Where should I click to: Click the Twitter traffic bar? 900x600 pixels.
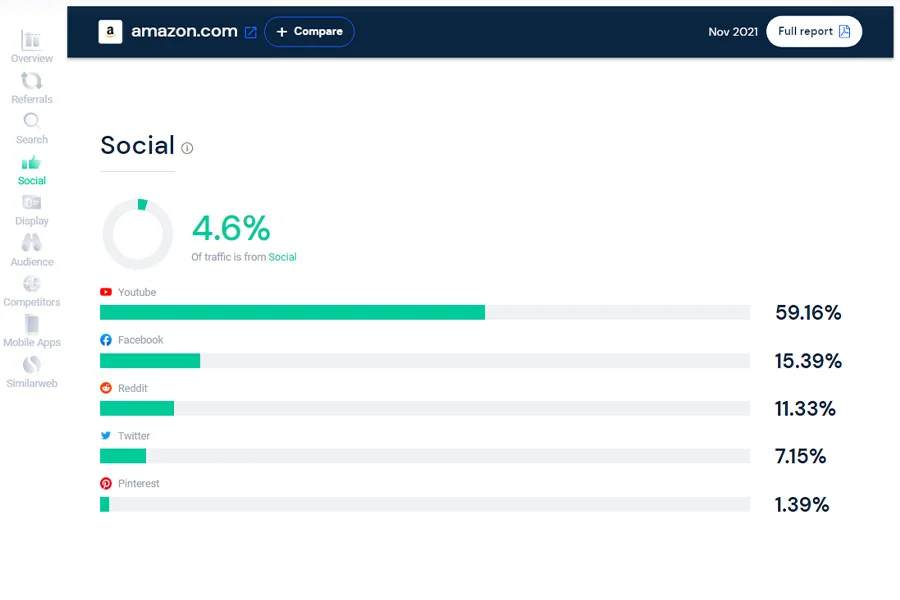pos(425,456)
